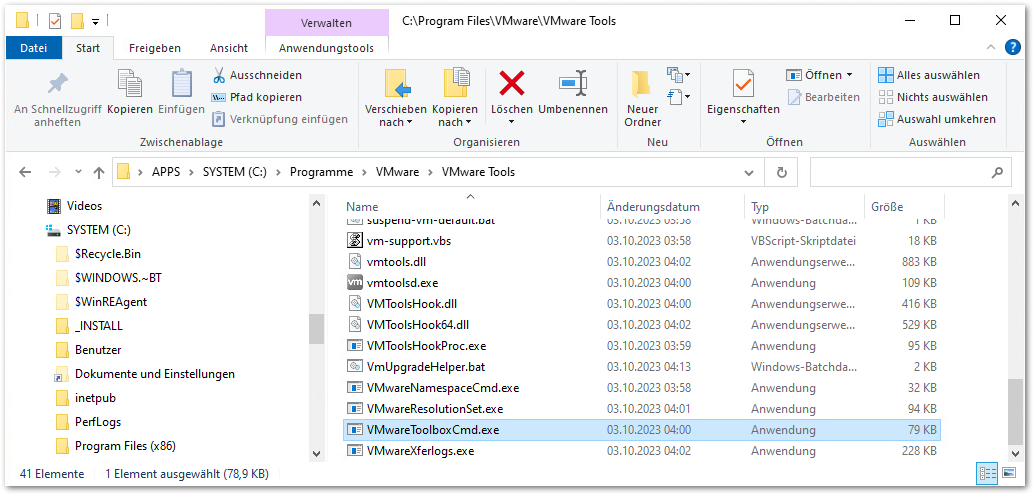Click the Eigenschaften (properties) icon
The width and height of the screenshot is (1034, 495).
click(743, 84)
